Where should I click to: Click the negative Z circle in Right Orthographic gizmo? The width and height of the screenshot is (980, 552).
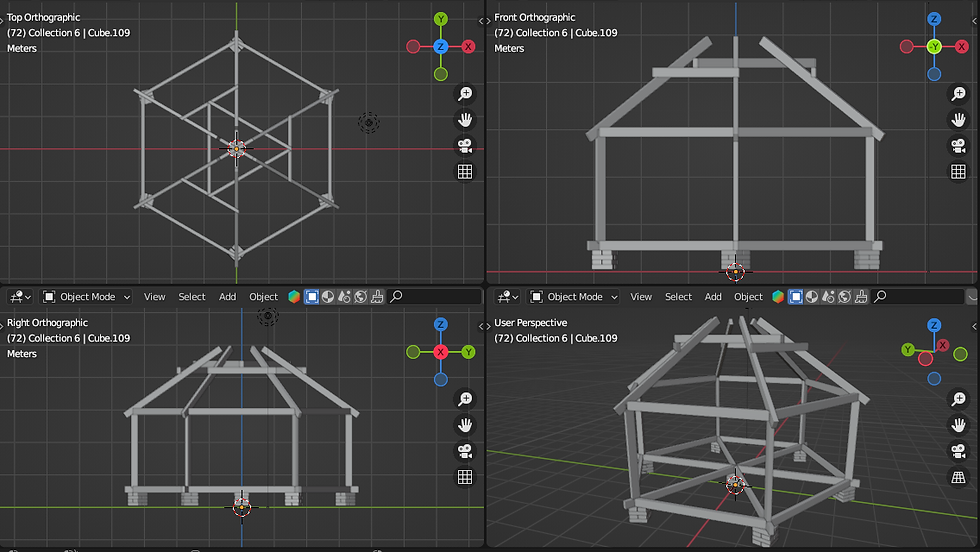click(x=441, y=379)
